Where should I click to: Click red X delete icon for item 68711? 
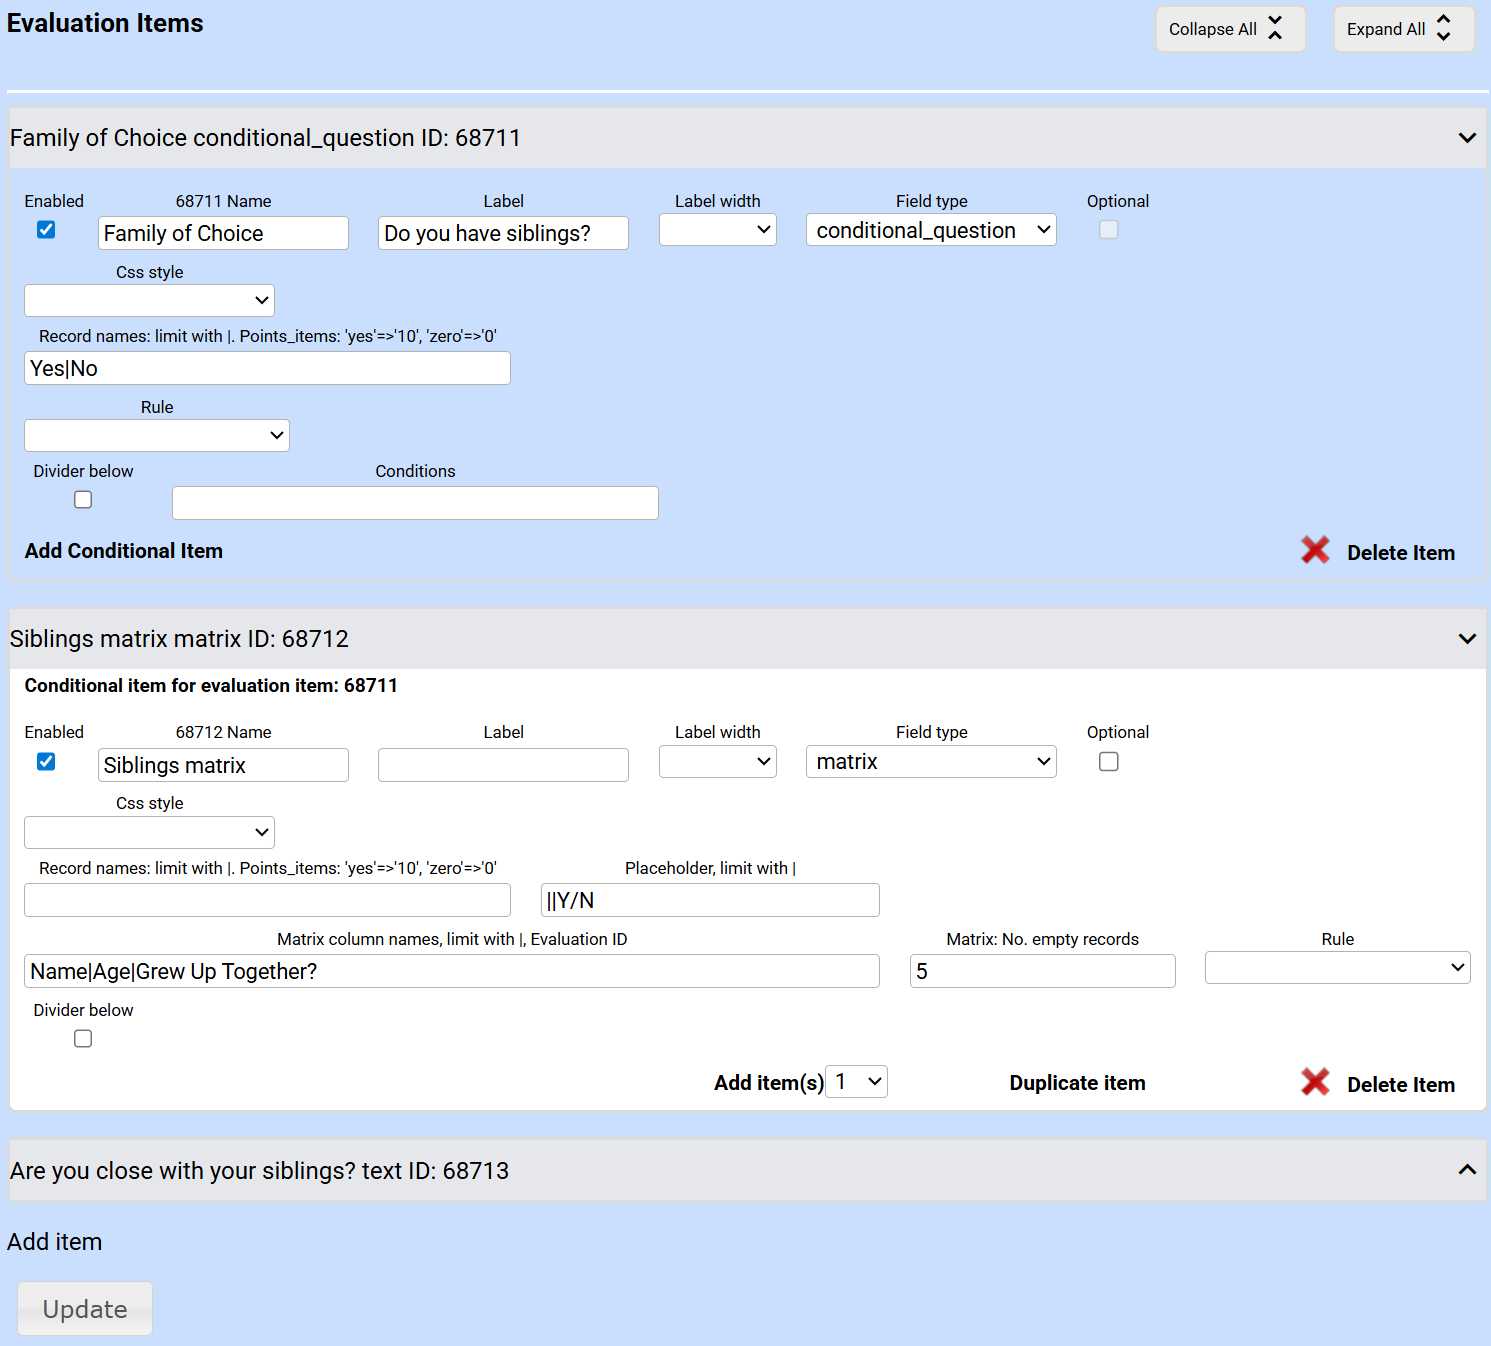(x=1315, y=550)
